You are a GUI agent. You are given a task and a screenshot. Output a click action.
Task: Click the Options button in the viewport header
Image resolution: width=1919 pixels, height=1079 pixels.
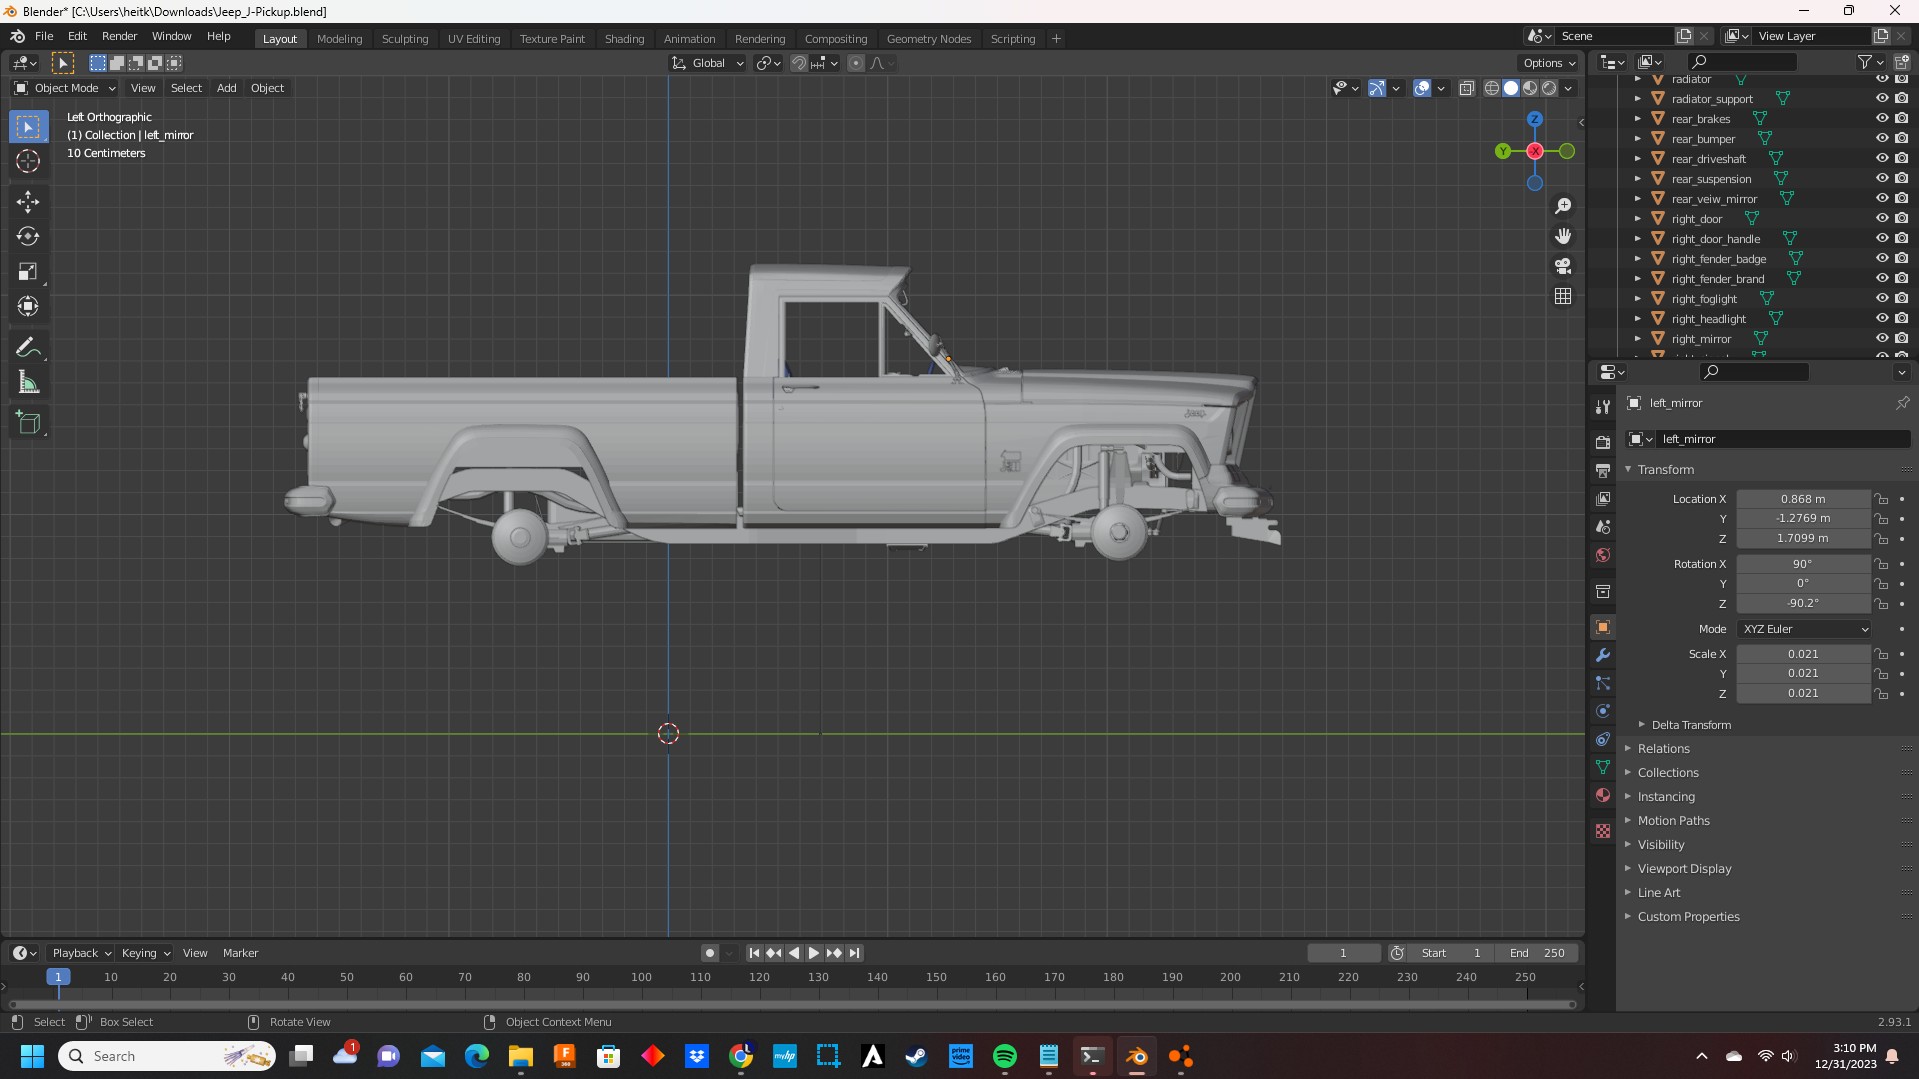point(1549,63)
